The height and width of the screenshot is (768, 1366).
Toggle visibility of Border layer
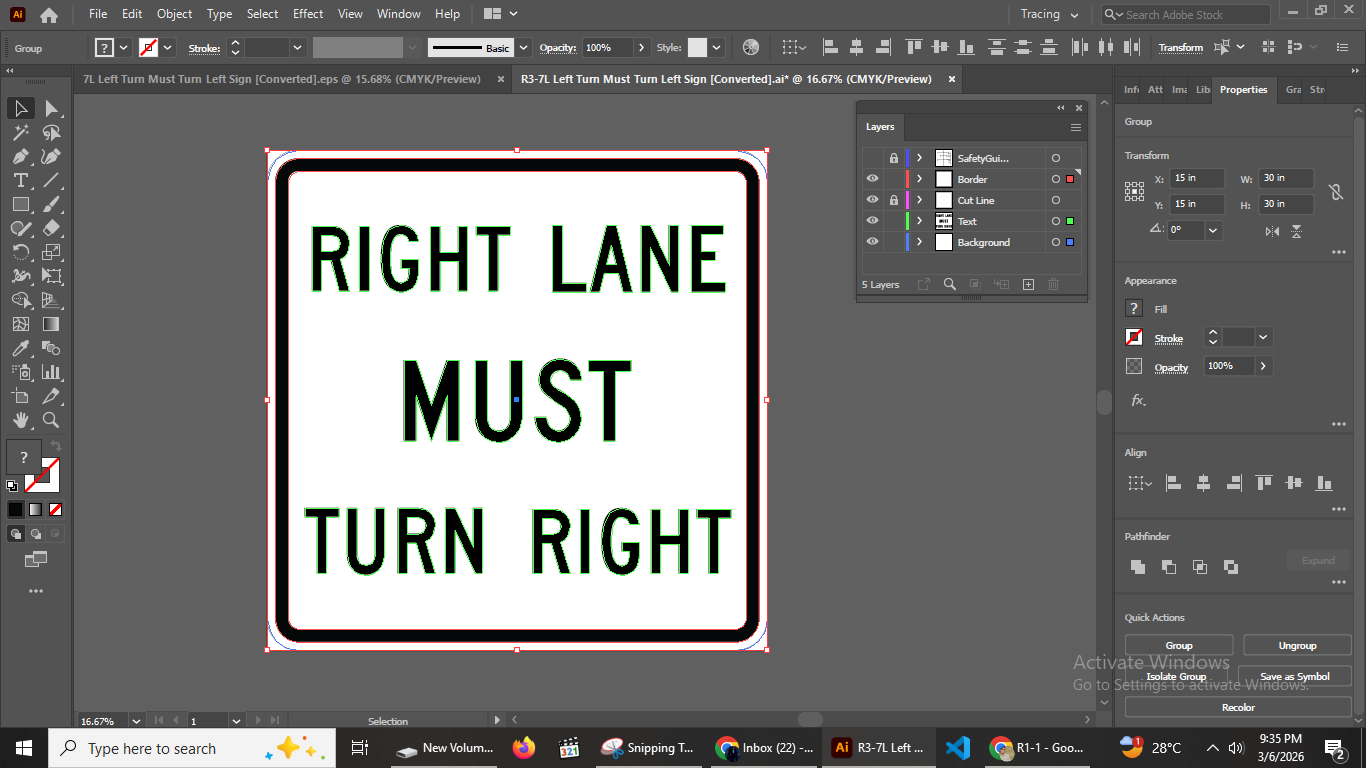click(x=872, y=179)
